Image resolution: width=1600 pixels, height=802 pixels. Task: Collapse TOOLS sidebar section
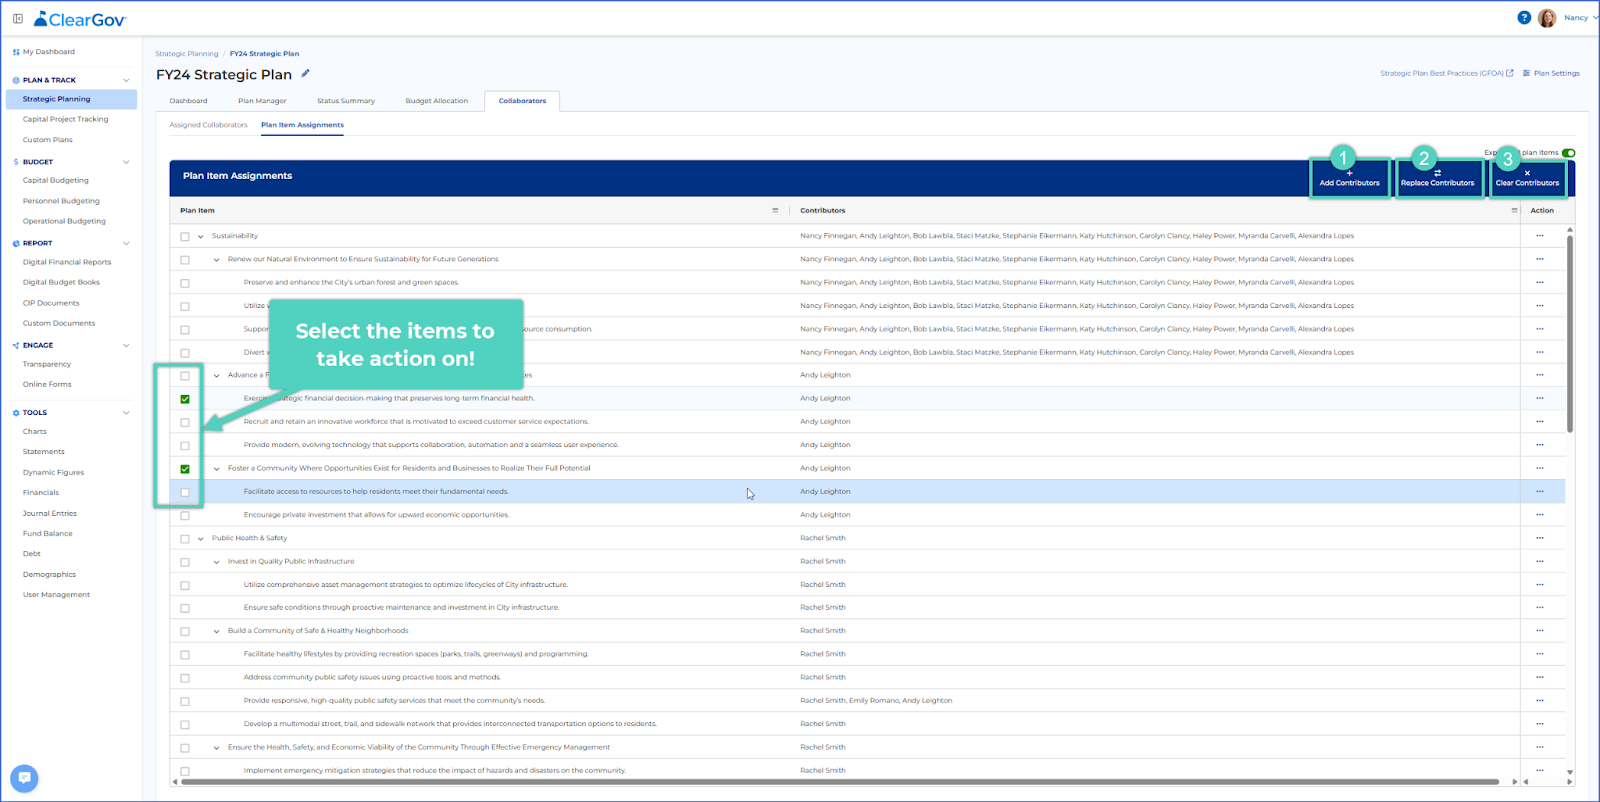126,412
